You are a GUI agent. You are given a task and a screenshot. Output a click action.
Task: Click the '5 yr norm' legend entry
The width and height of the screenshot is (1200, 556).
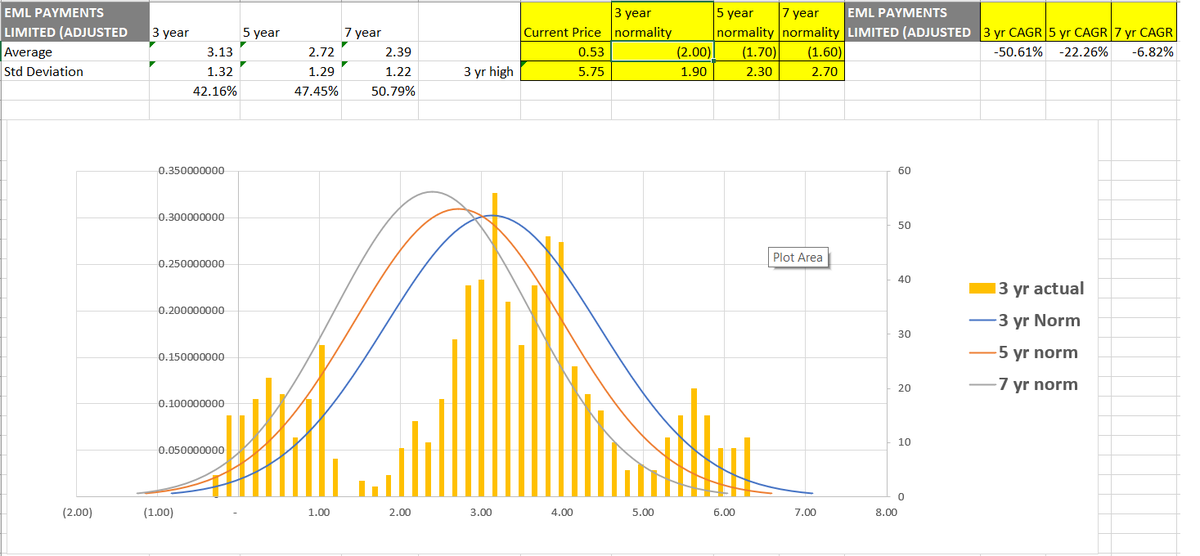tap(1024, 352)
